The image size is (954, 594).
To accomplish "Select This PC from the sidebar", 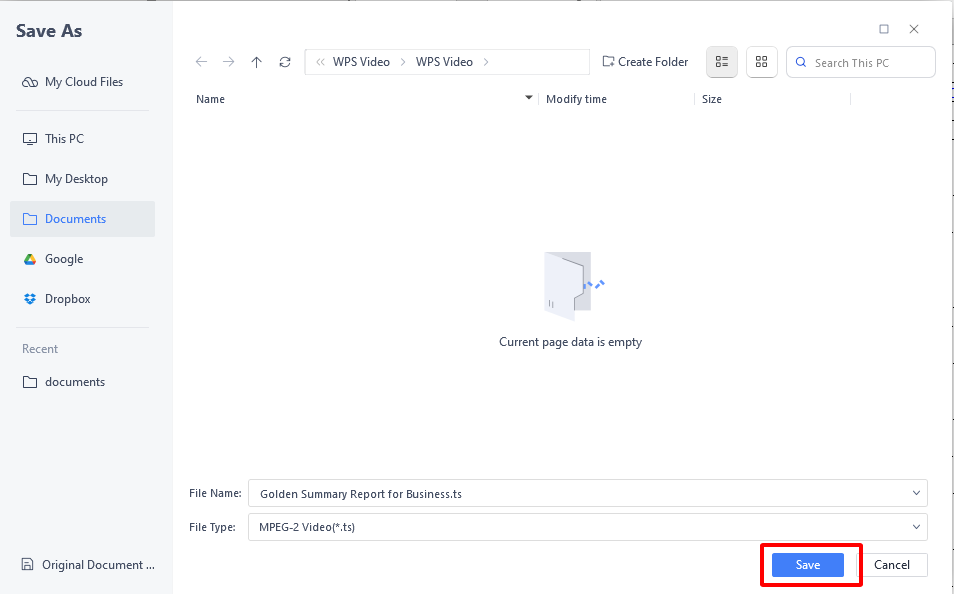I will tap(64, 138).
